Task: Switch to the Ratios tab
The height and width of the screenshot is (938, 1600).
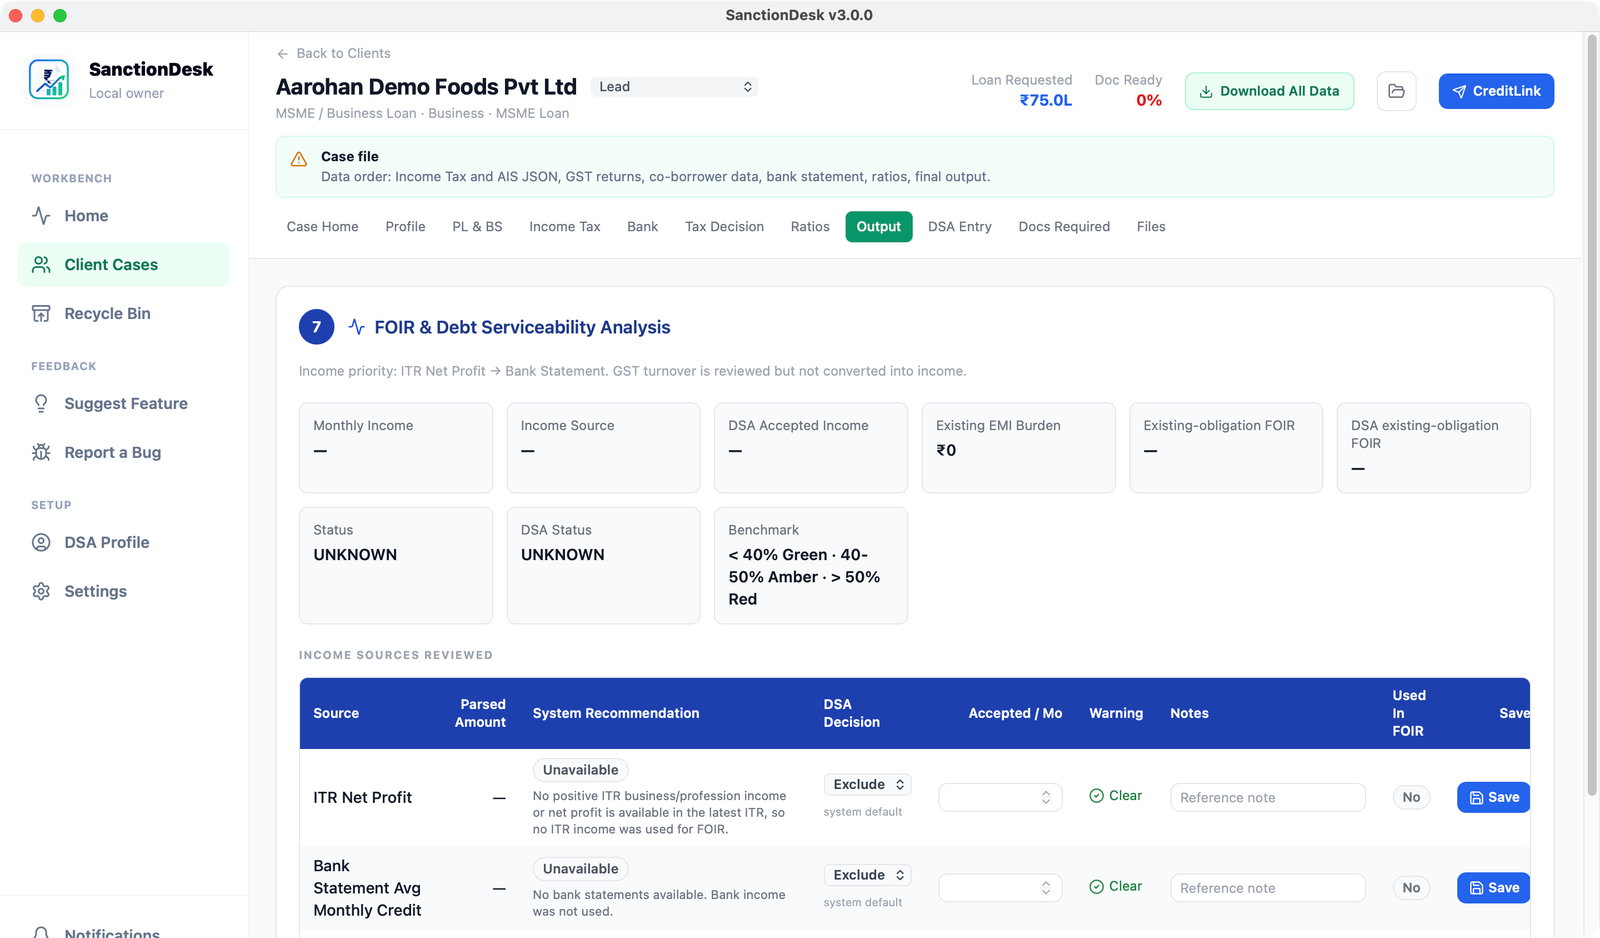Action: click(810, 227)
